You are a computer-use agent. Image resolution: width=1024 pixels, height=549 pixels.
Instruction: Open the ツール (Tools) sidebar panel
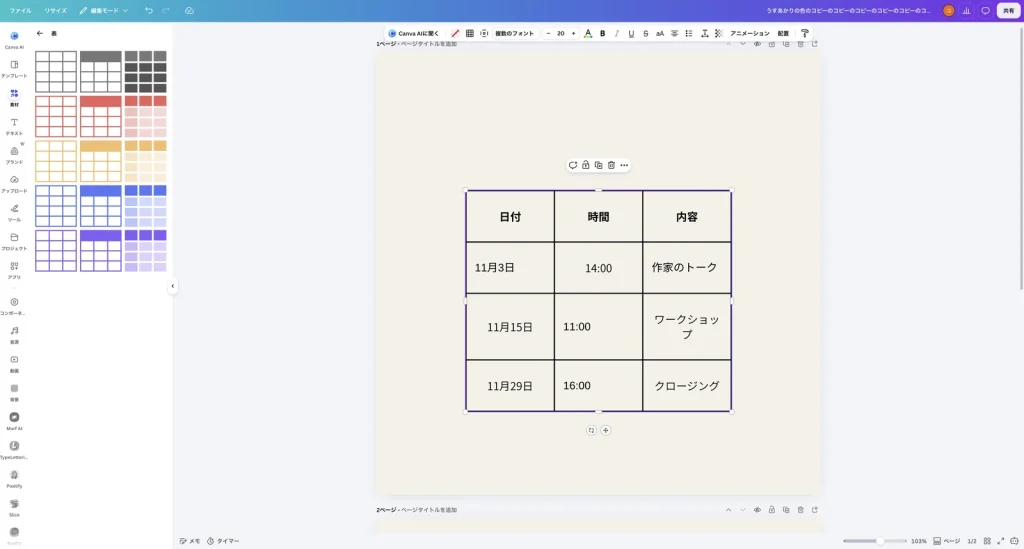[14, 212]
